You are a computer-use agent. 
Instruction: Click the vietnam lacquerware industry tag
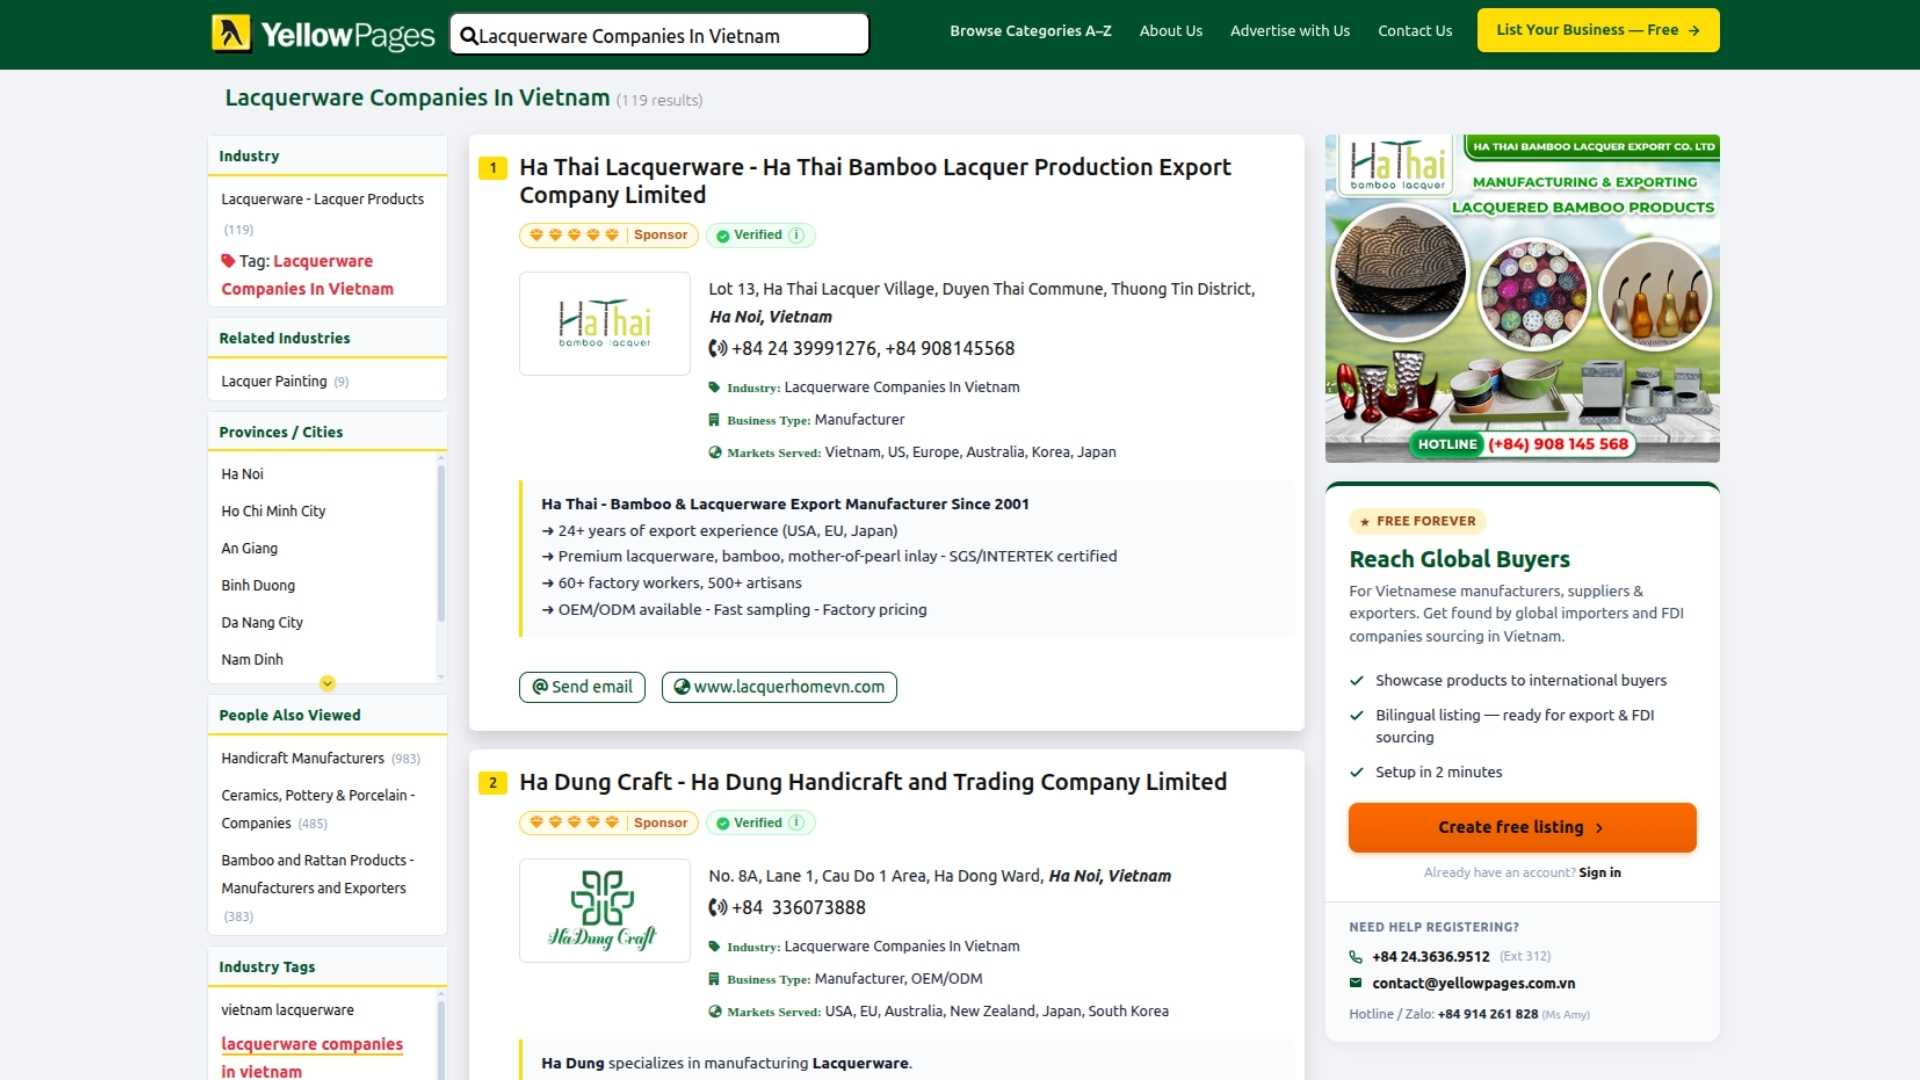[287, 1010]
